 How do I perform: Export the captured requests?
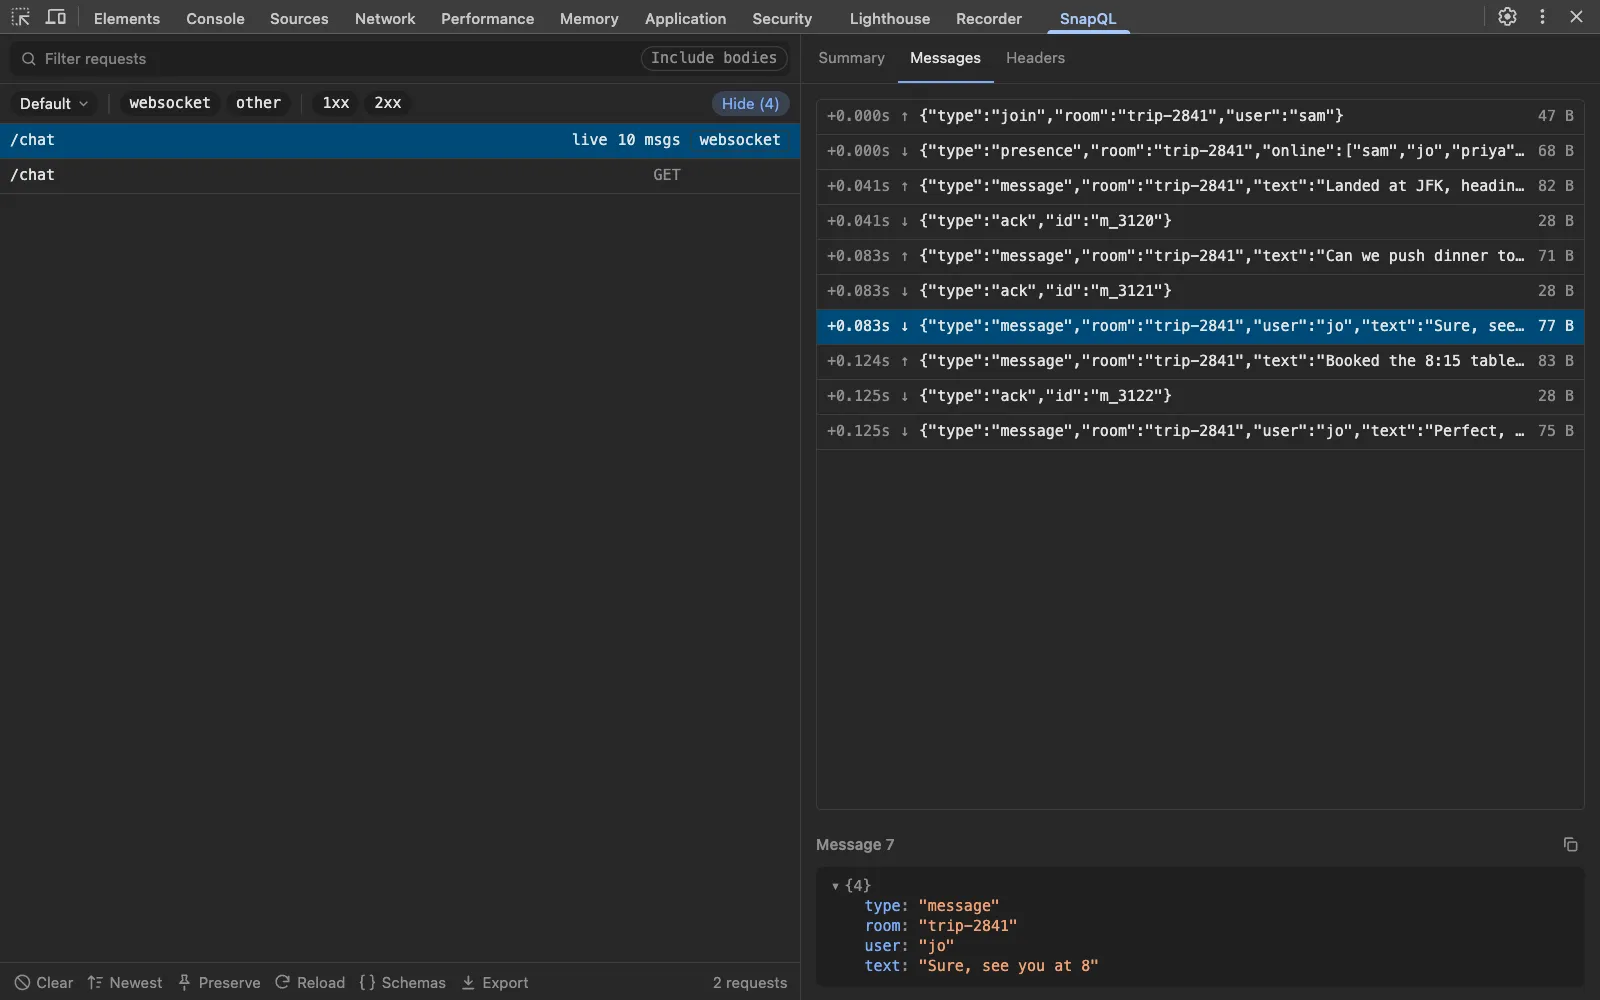[495, 983]
